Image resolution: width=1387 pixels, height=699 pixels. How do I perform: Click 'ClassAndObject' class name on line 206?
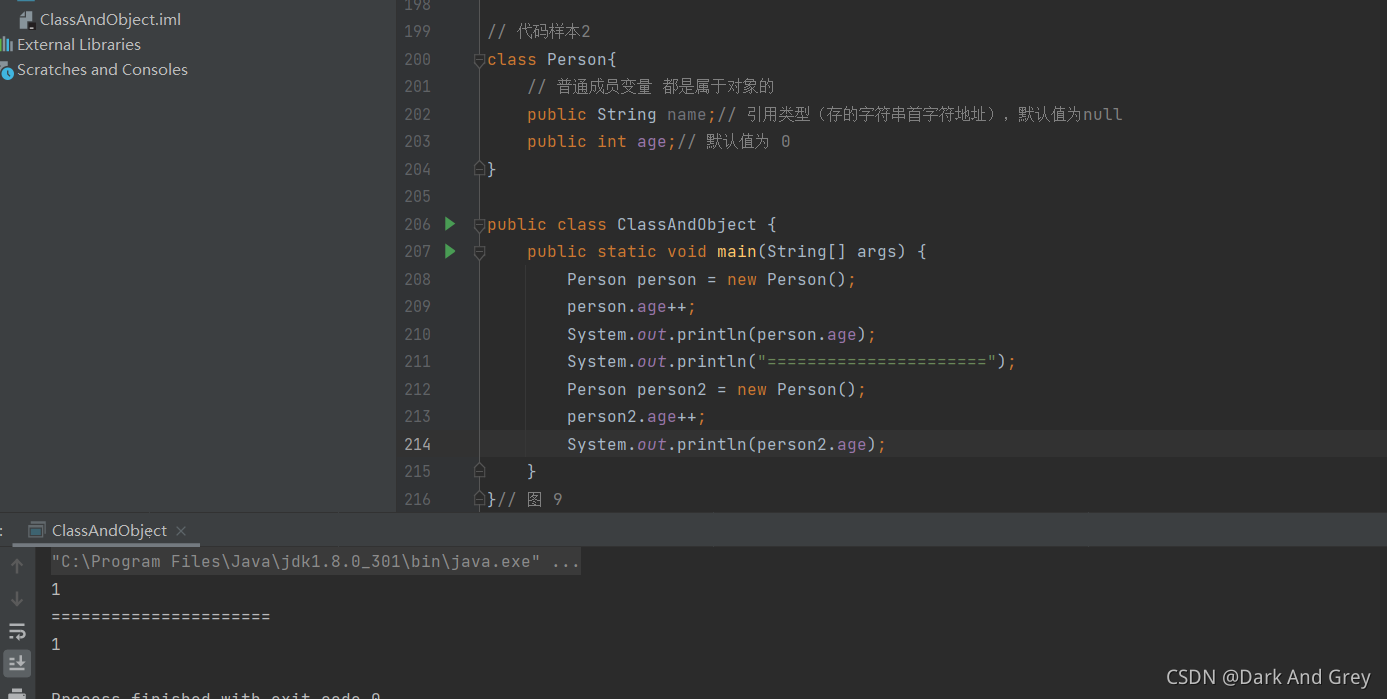tap(686, 225)
